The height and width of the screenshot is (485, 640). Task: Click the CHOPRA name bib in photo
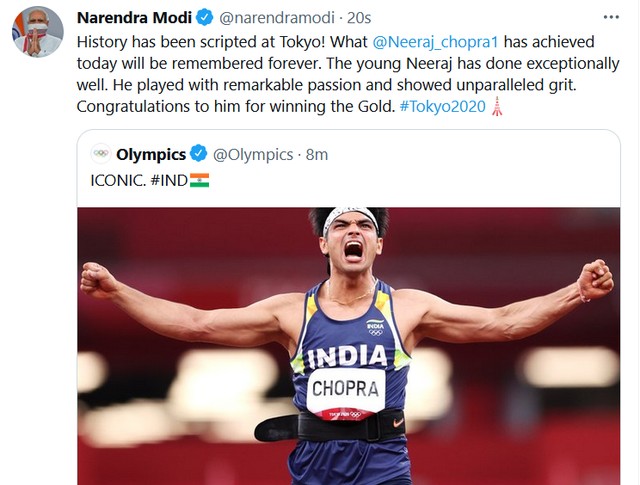345,389
